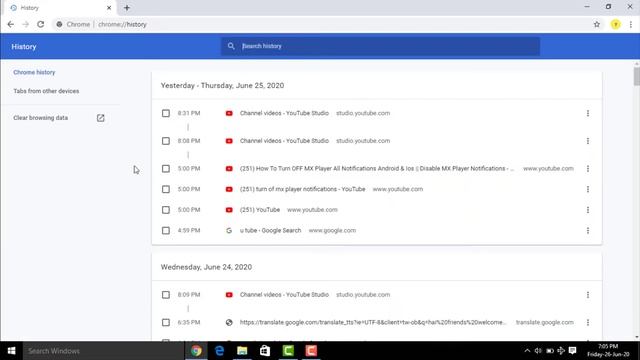The height and width of the screenshot is (360, 640).
Task: Launch Microsoft Edge from the taskbar
Action: [x=219, y=351]
